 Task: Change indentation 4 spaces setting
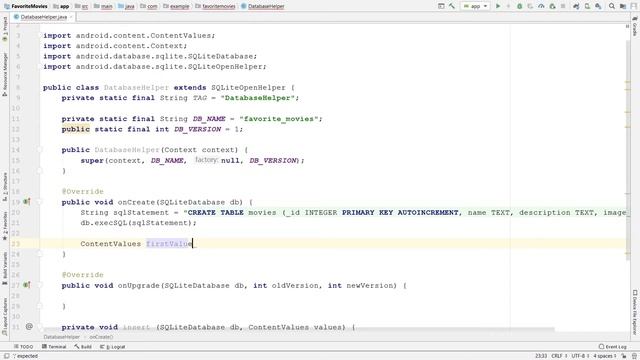[604, 356]
